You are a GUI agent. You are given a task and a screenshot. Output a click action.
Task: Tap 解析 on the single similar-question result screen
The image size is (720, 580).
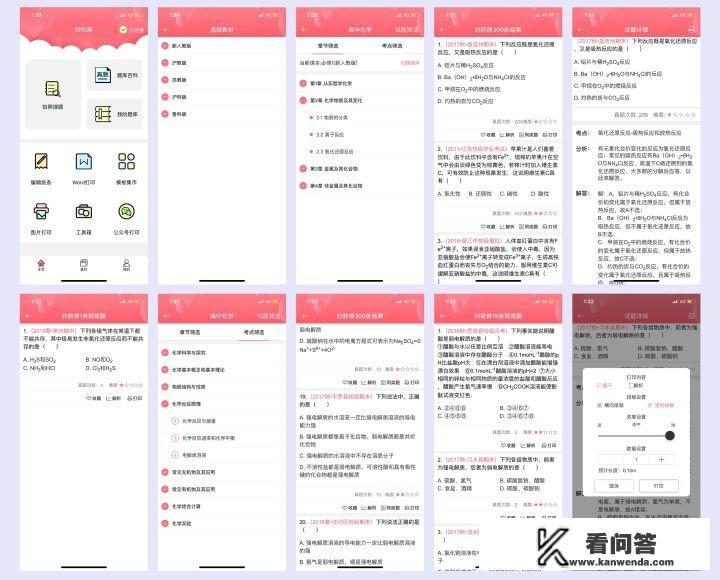coord(113,398)
